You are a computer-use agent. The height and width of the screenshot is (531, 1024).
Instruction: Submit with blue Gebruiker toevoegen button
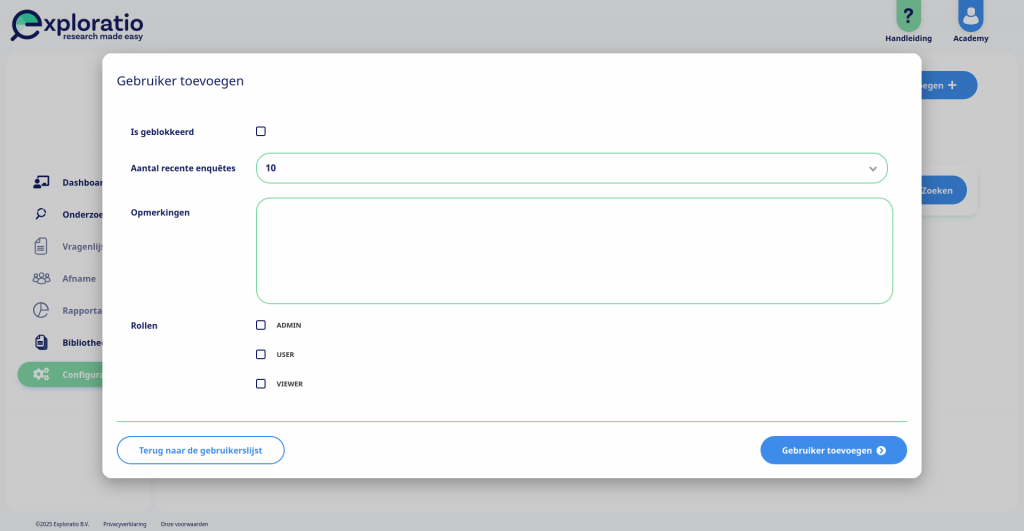[x=833, y=451]
